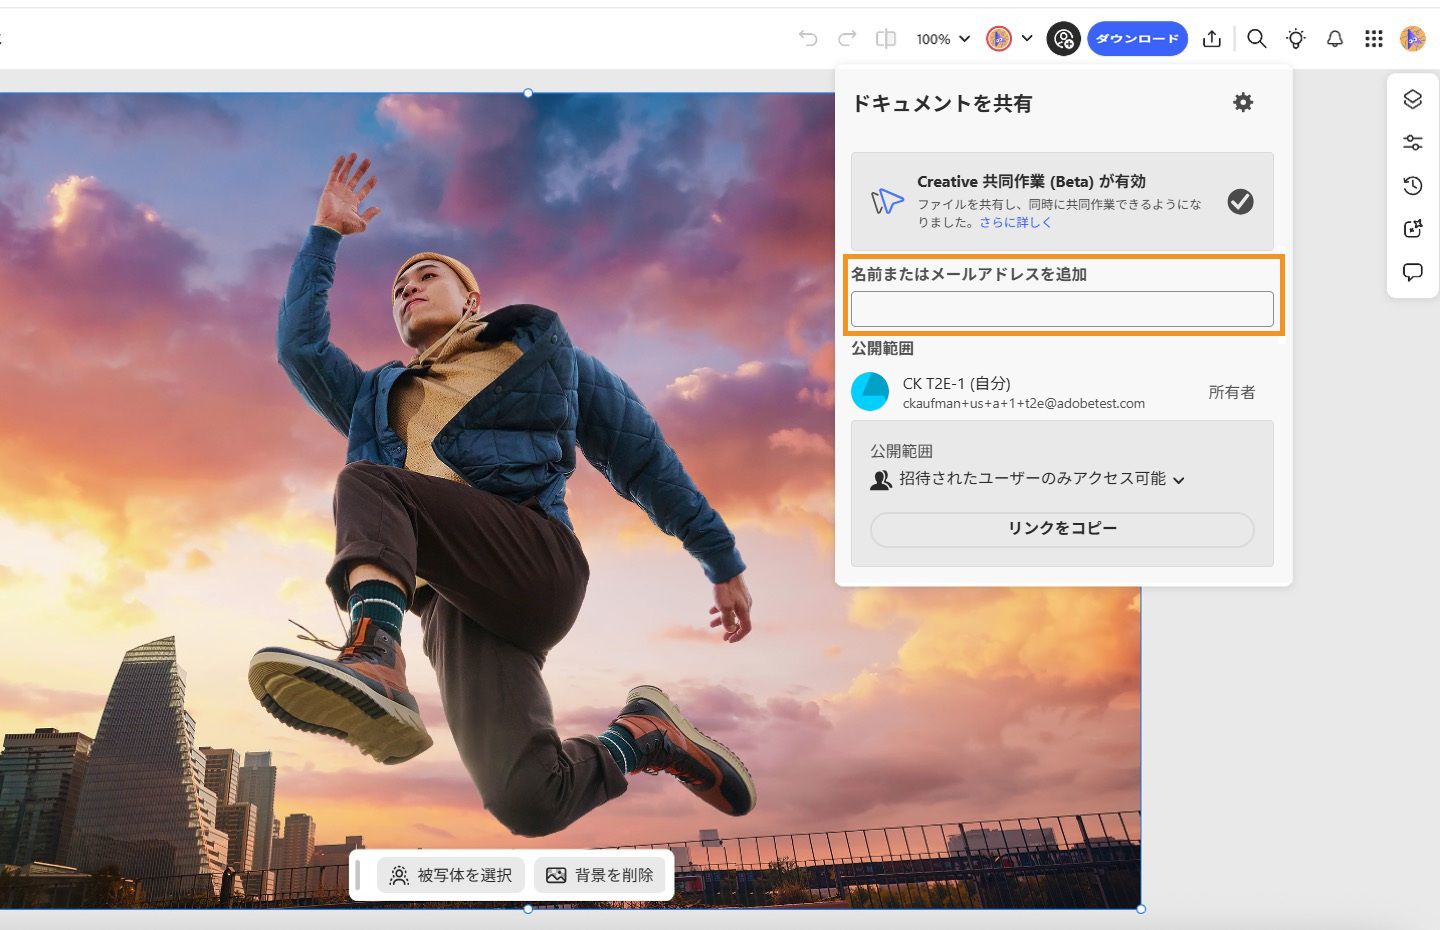Viewport: 1440px width, 930px height.
Task: Open the version history panel
Action: [x=1412, y=185]
